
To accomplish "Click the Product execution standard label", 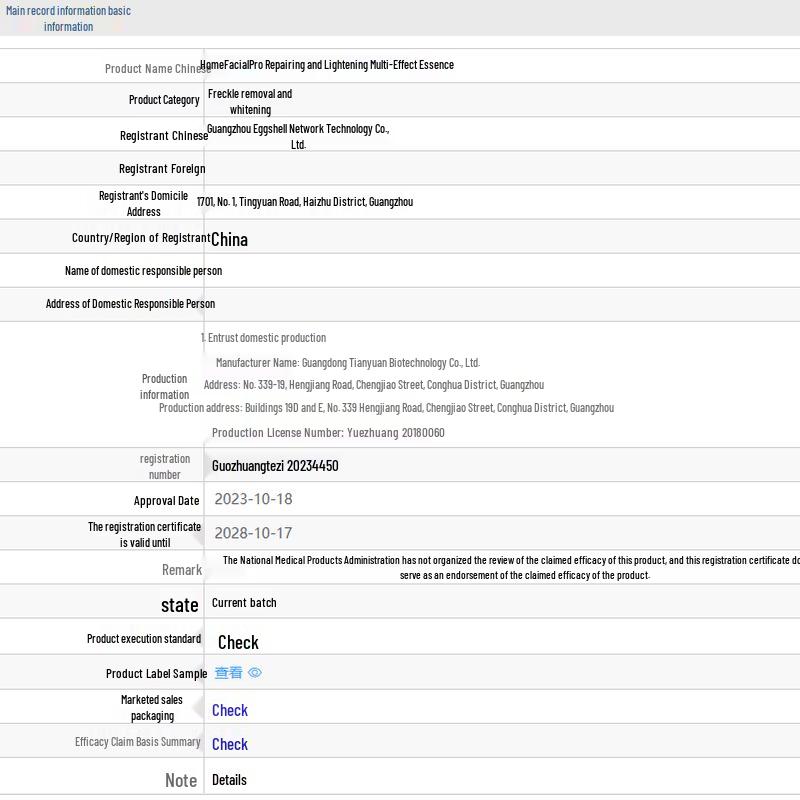I will click(144, 639).
